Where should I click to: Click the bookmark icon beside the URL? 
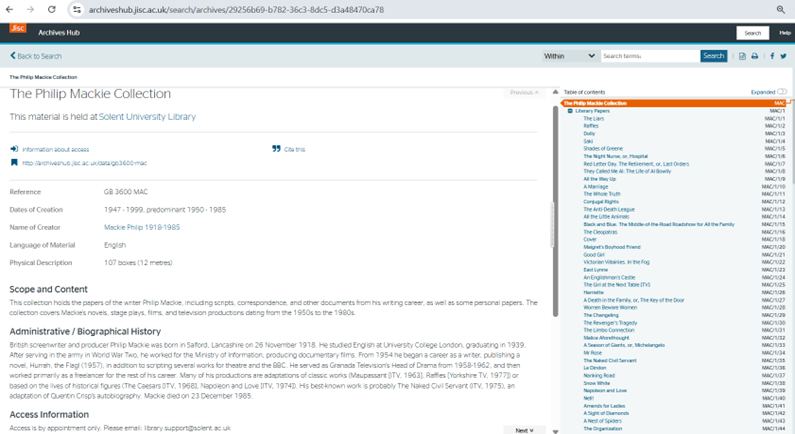coord(14,163)
